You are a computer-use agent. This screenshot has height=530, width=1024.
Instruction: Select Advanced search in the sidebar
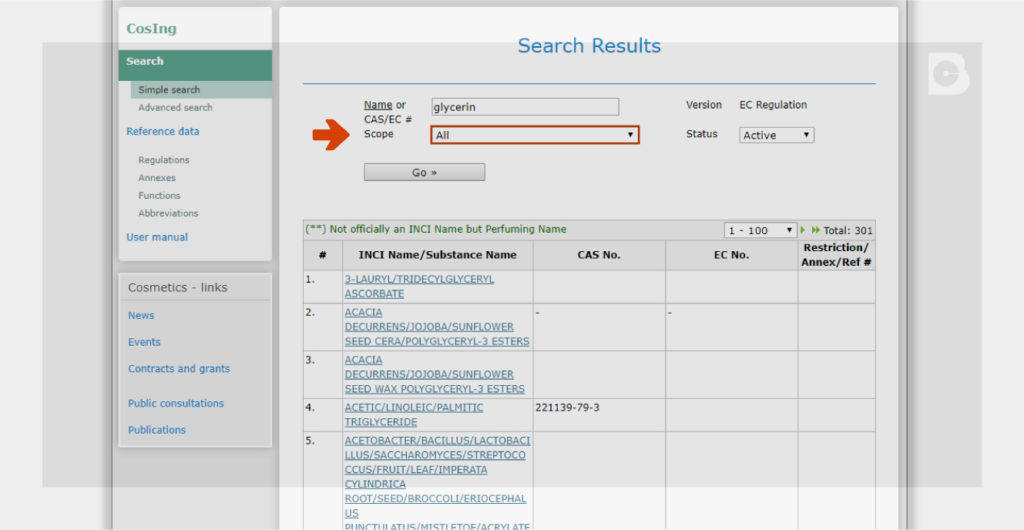coord(175,108)
